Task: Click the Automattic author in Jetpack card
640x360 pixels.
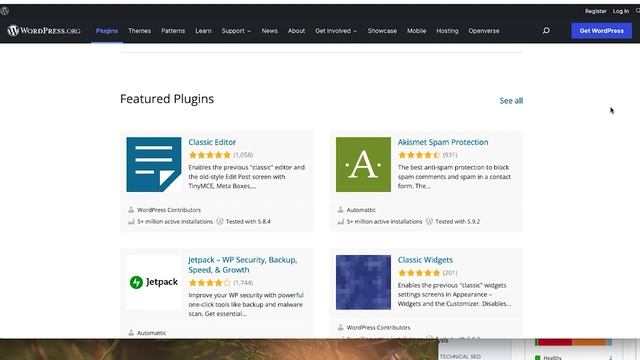Action: pyautogui.click(x=151, y=333)
